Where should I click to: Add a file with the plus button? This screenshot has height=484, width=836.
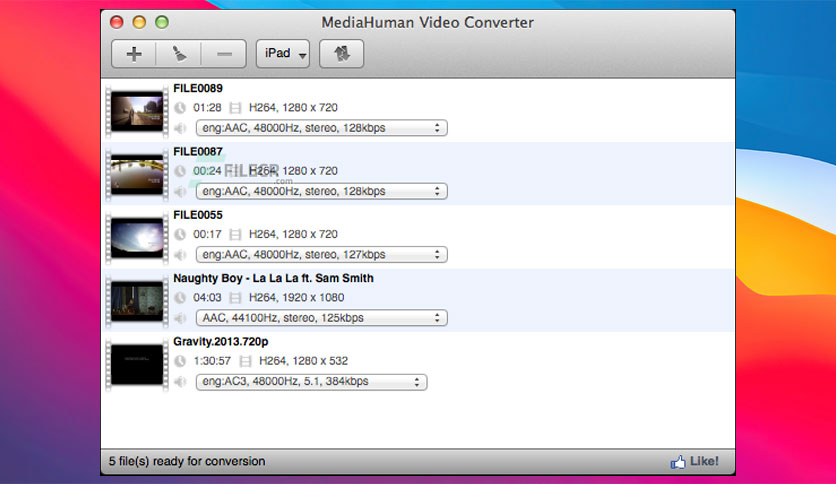pos(134,54)
